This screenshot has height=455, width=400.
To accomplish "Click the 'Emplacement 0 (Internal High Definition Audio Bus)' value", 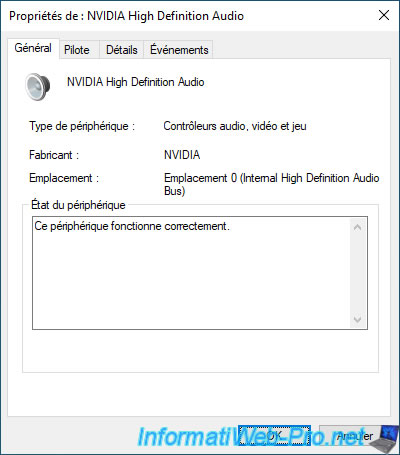I will click(x=272, y=184).
